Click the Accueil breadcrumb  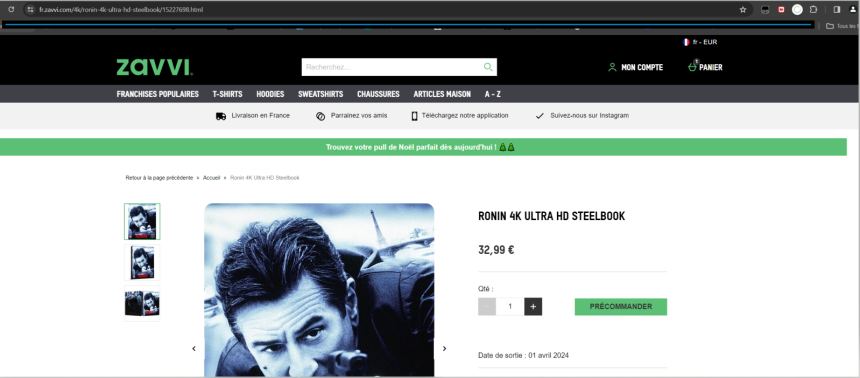(211, 178)
